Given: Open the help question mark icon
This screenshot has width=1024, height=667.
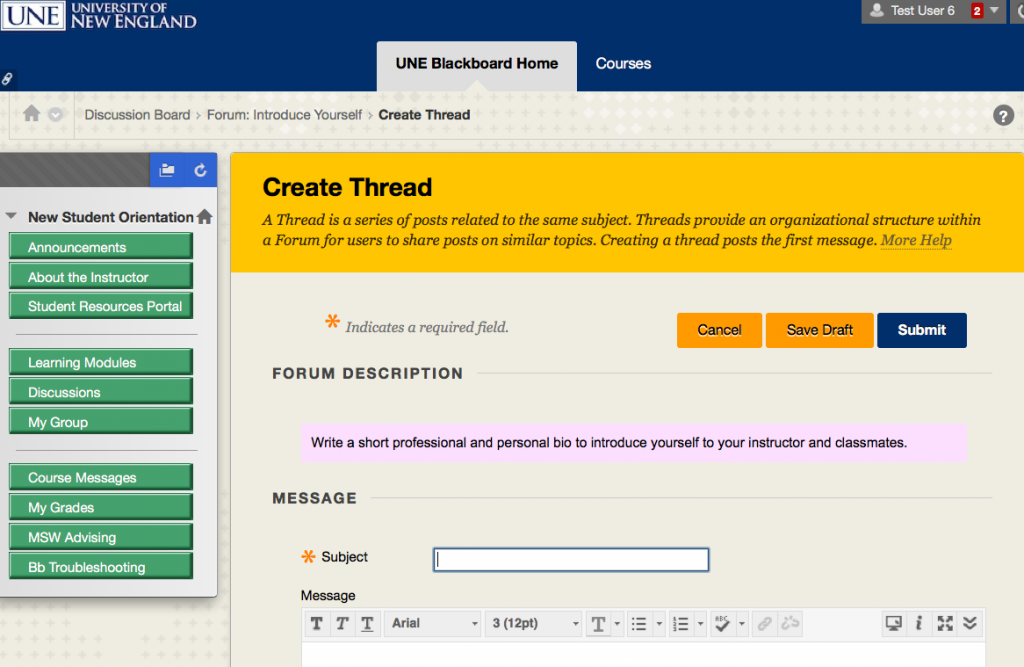Looking at the screenshot, I should (1003, 116).
